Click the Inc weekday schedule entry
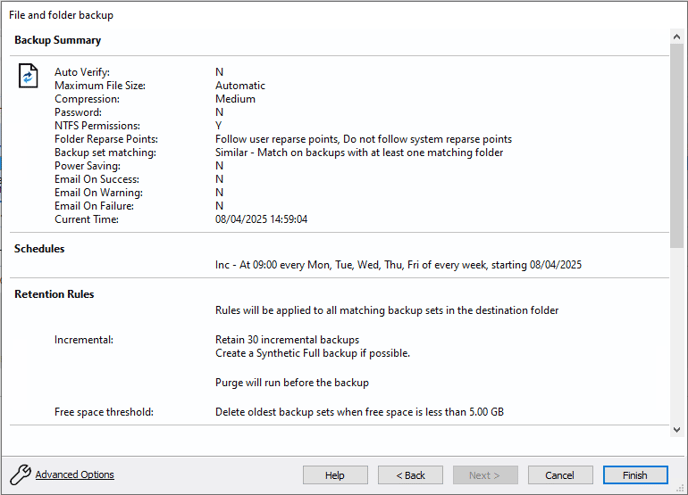Image resolution: width=688 pixels, height=495 pixels. [398, 265]
